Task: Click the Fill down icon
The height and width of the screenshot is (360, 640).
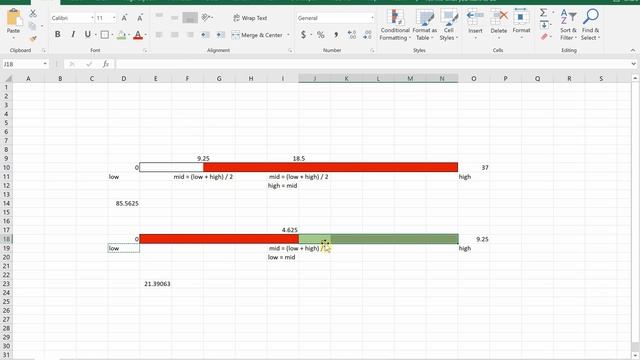Action: pos(544,25)
